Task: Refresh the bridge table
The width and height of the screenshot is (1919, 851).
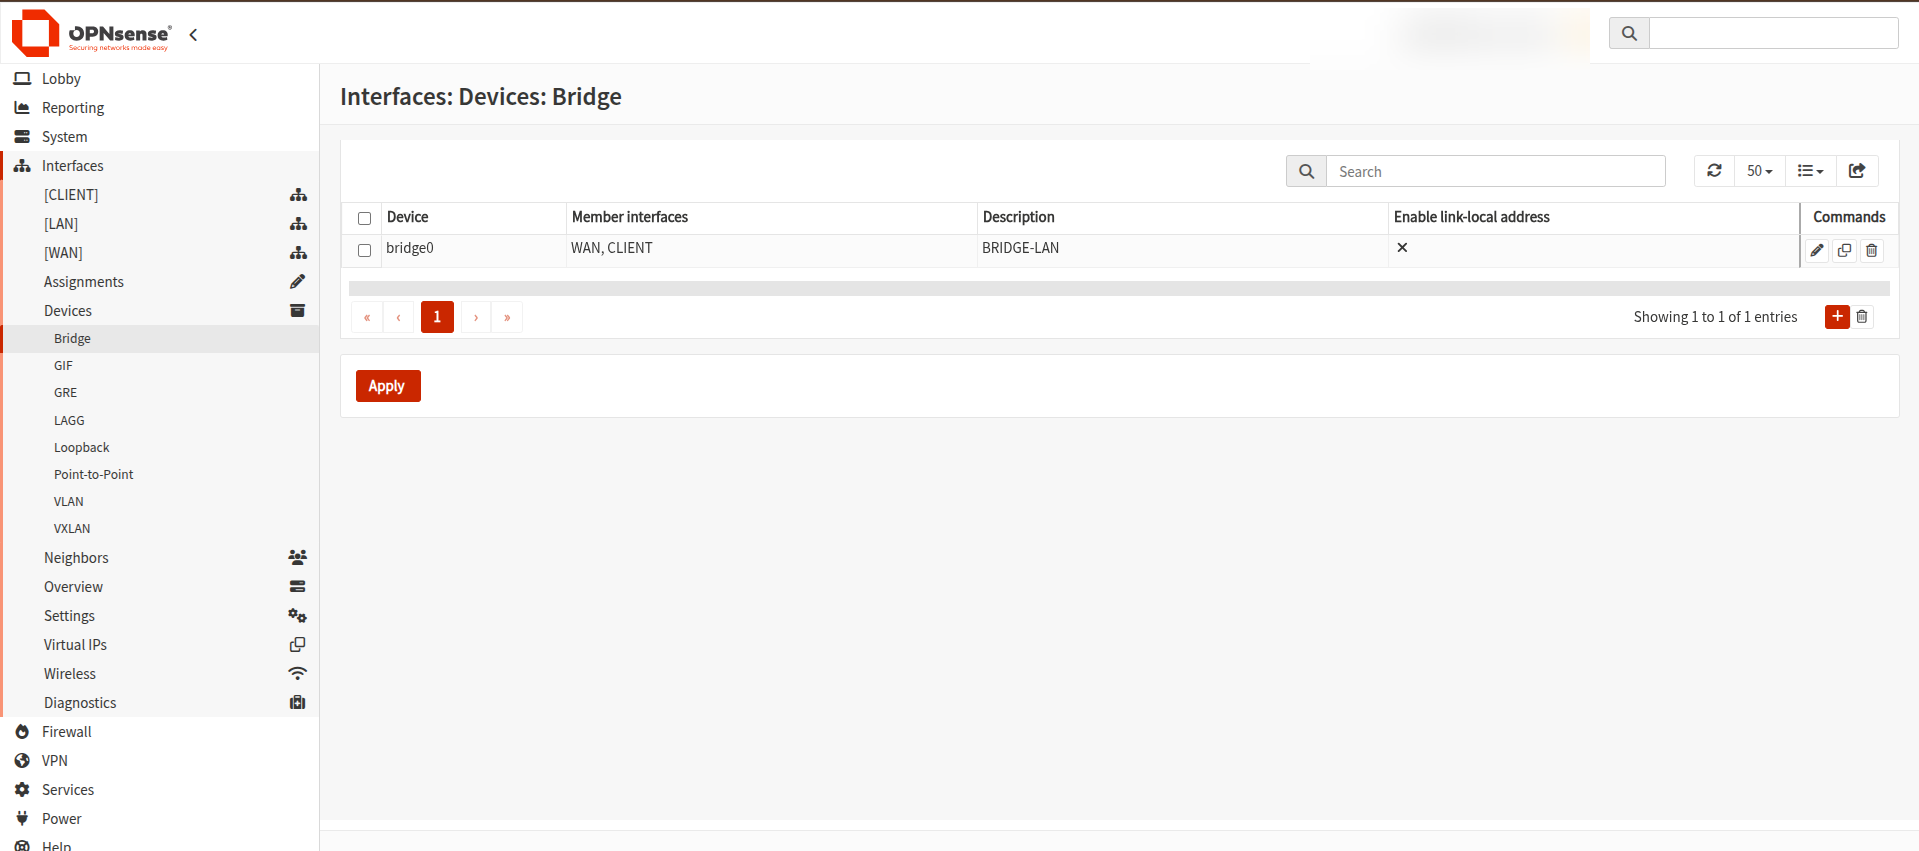Action: click(x=1714, y=171)
